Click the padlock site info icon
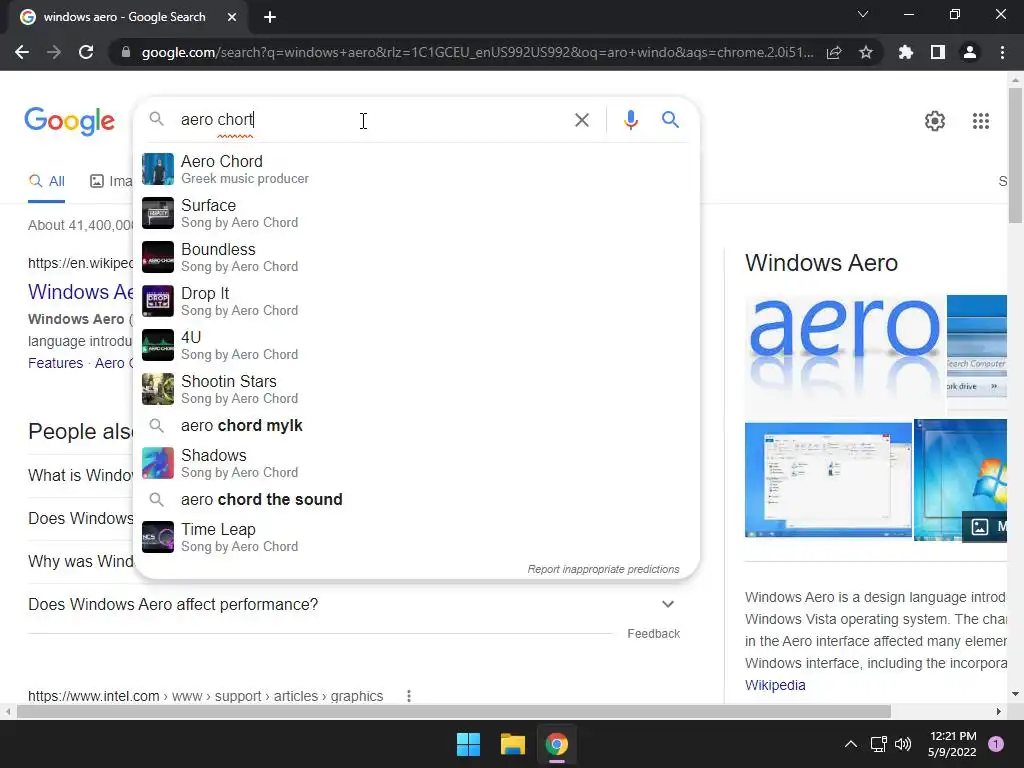 tap(125, 52)
